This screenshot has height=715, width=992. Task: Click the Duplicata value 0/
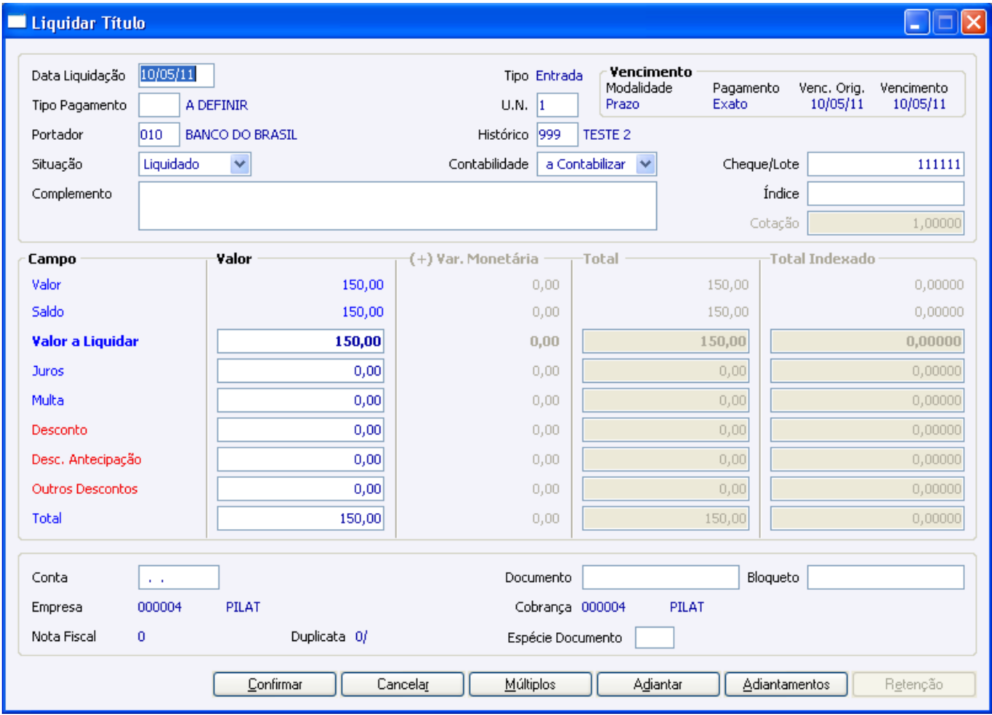point(361,637)
